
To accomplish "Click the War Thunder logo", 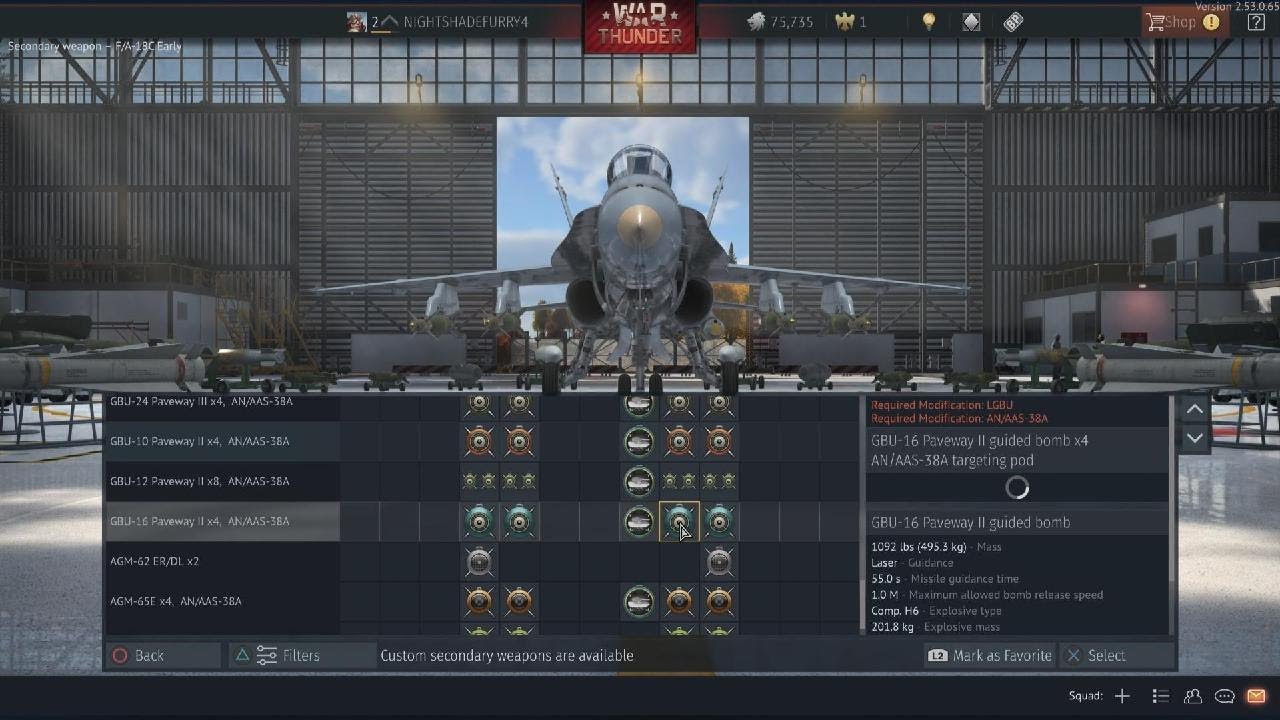I will click(640, 25).
